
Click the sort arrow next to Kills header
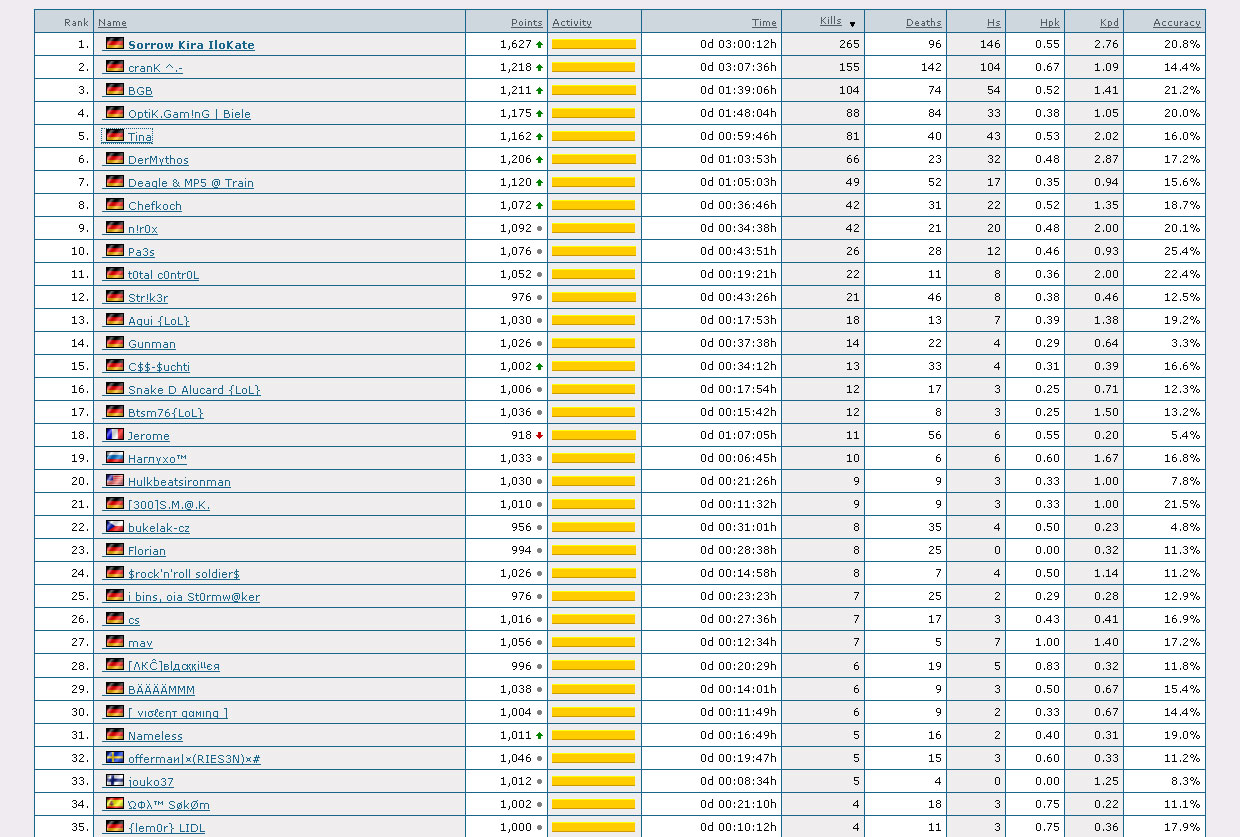pos(852,23)
